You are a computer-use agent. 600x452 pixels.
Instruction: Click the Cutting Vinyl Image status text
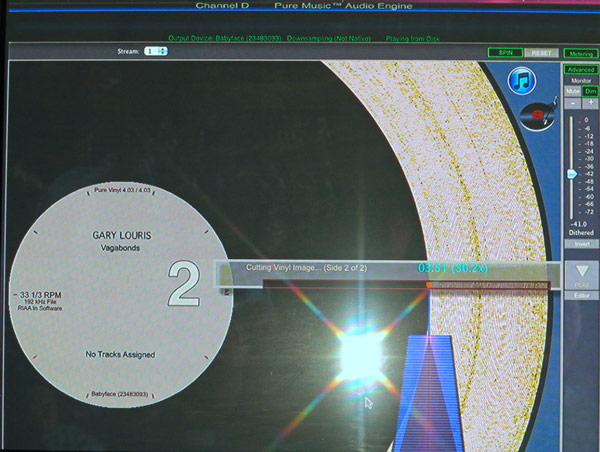coord(306,268)
